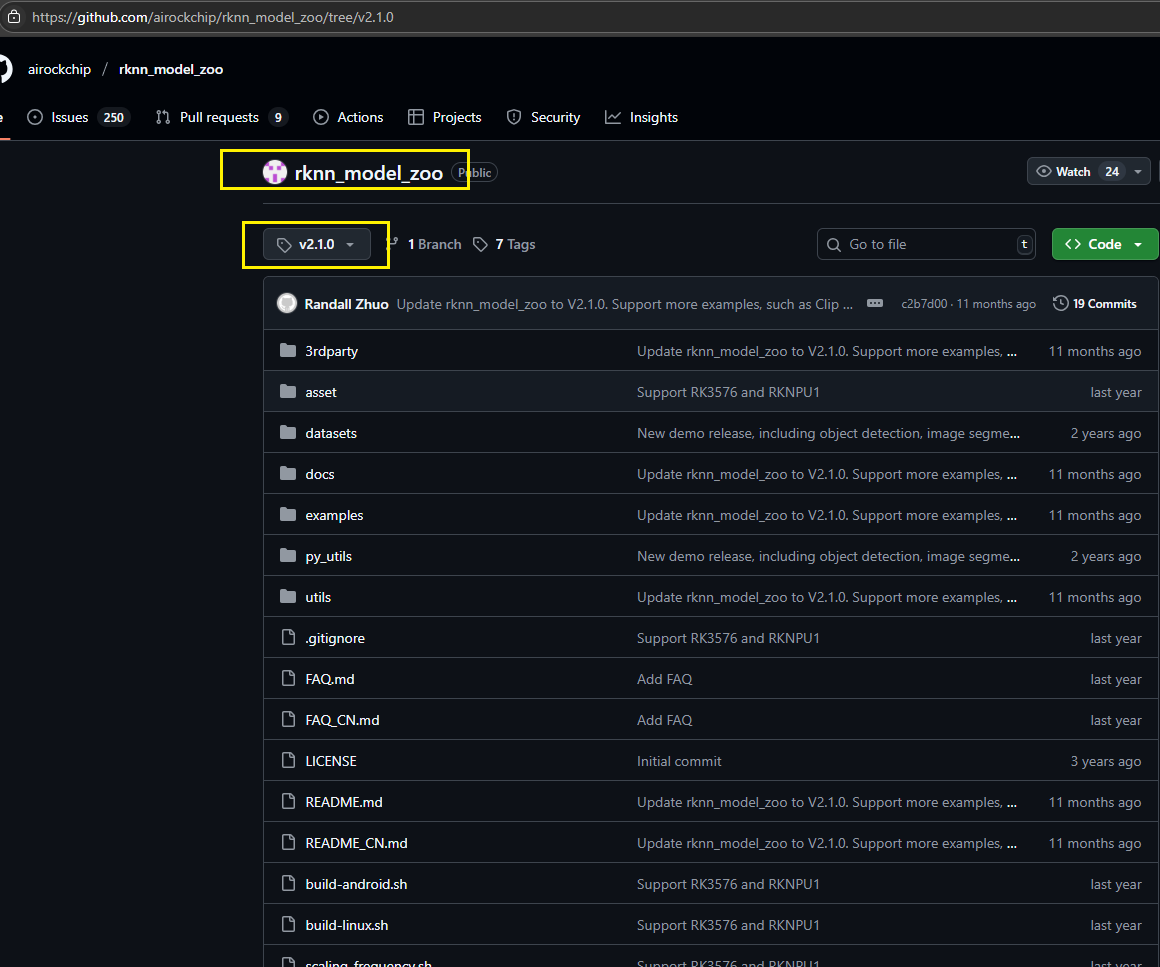Viewport: 1160px width, 967px height.
Task: Expand the Watch options arrow
Action: pos(1139,172)
